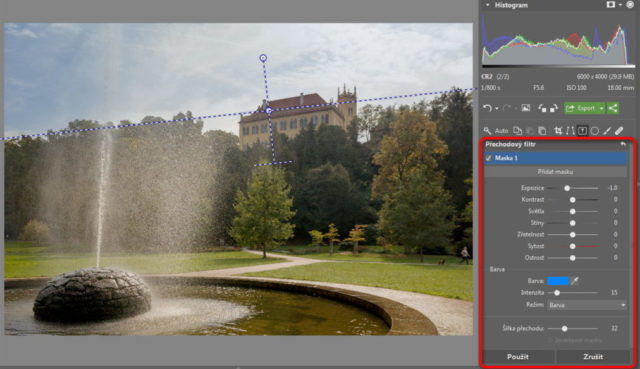Select the active Gradient filter tool

click(x=582, y=131)
